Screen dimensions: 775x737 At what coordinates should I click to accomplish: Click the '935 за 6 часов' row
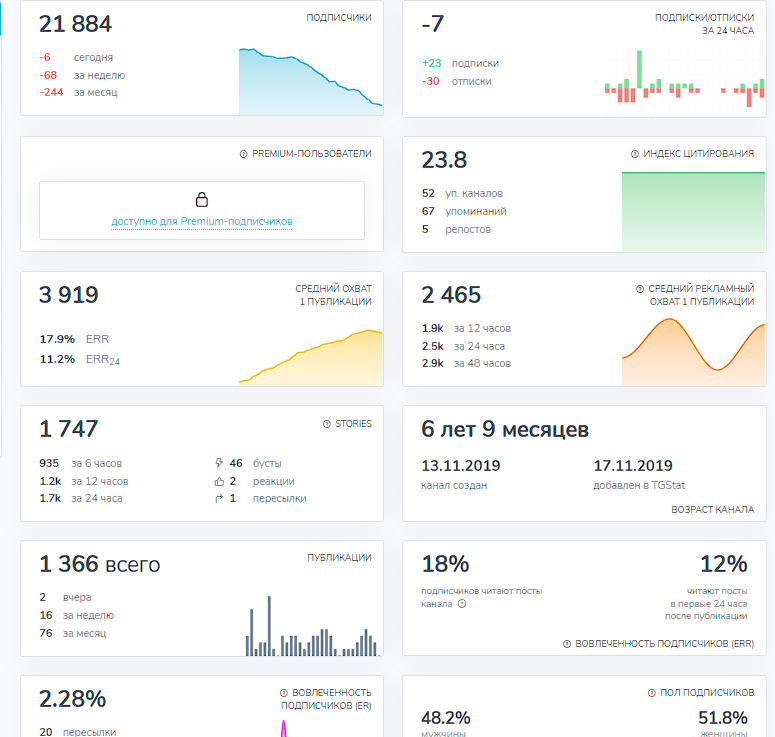(x=81, y=463)
